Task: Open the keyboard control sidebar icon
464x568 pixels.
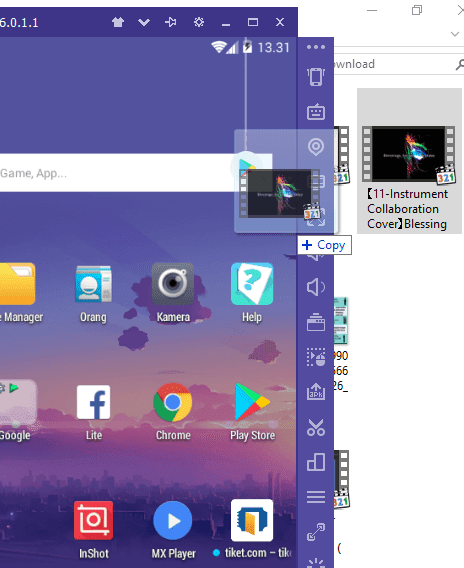Action: pyautogui.click(x=316, y=111)
